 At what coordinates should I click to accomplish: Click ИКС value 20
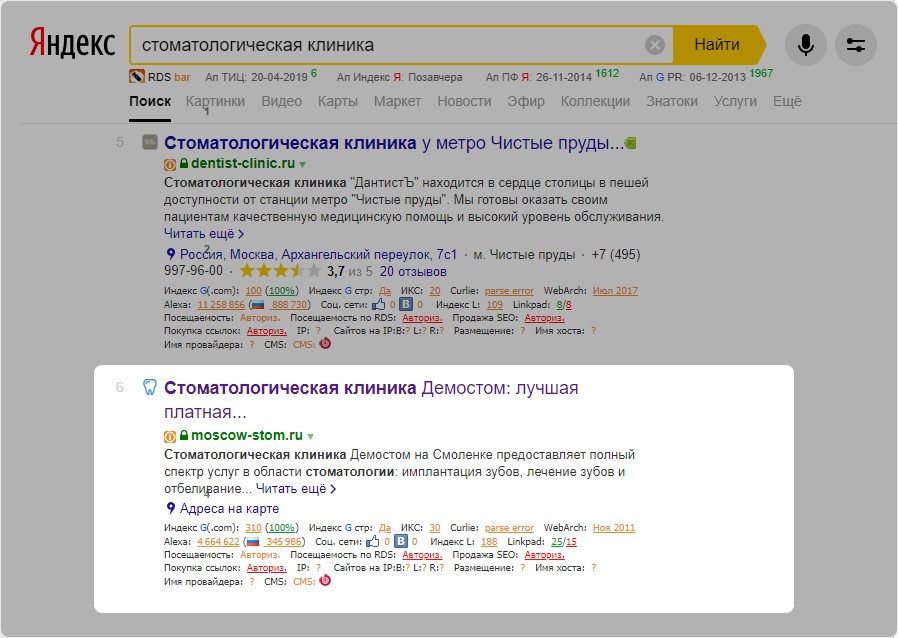[x=435, y=290]
